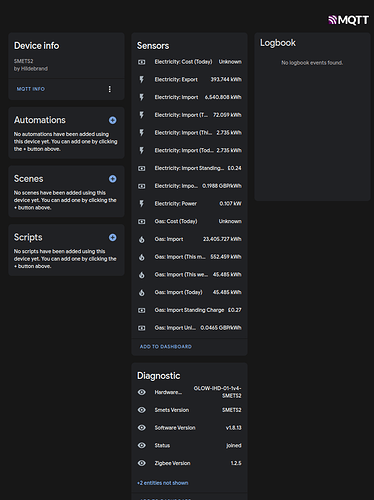Viewport: 374px width, 500px height.
Task: Click the Device info card heading
Action: point(37,46)
